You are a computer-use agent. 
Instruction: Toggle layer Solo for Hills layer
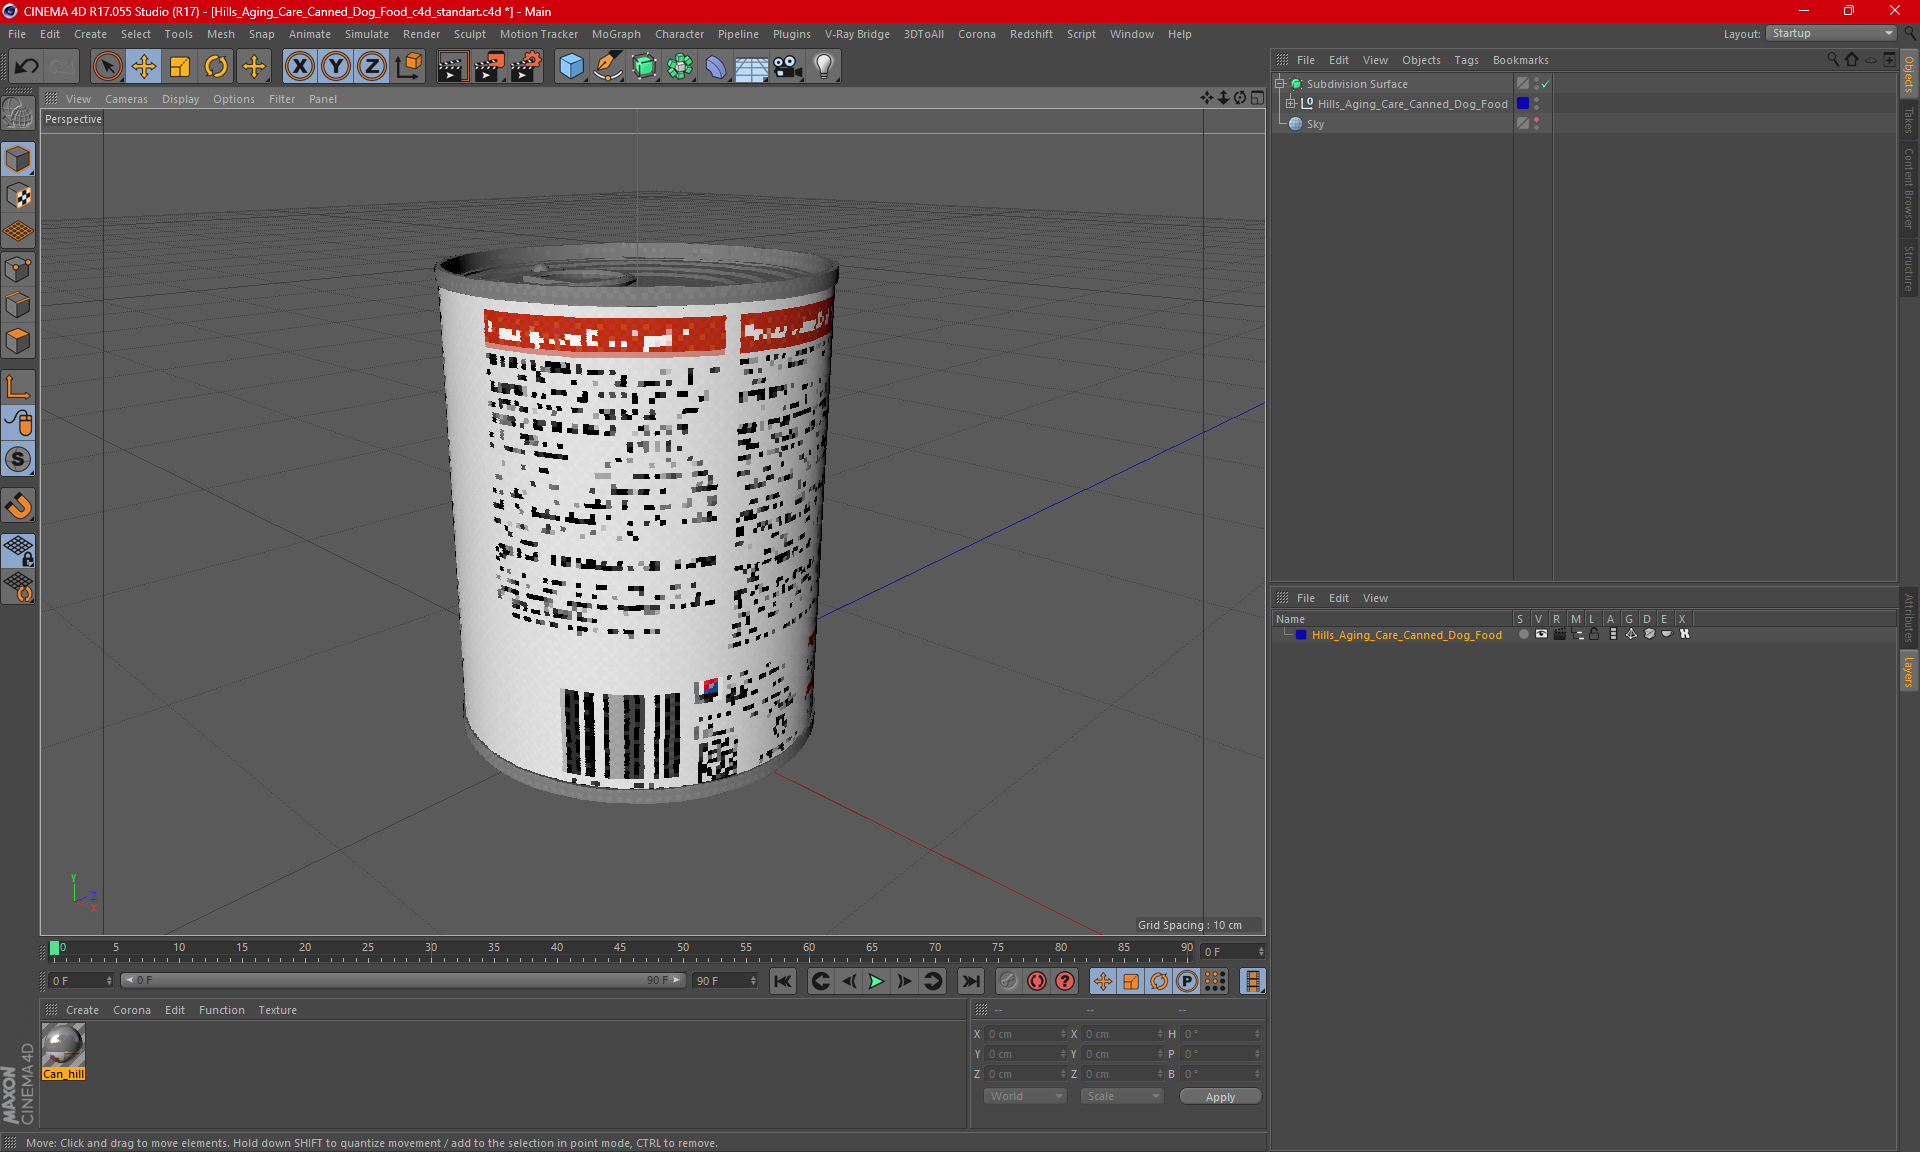point(1523,634)
